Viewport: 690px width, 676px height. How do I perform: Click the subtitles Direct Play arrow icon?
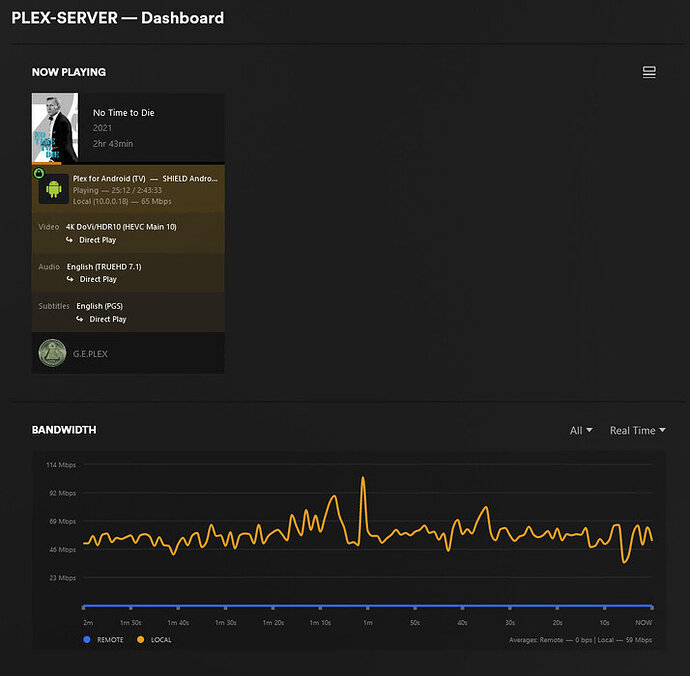coord(80,319)
